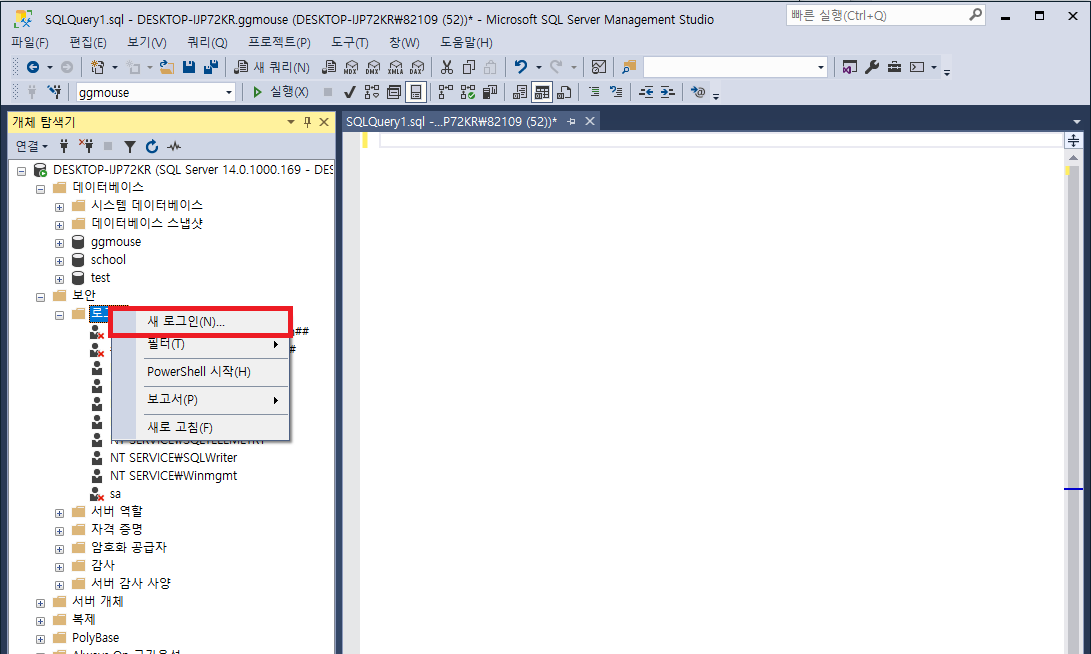Click the cut scissors icon

pyautogui.click(x=447, y=67)
